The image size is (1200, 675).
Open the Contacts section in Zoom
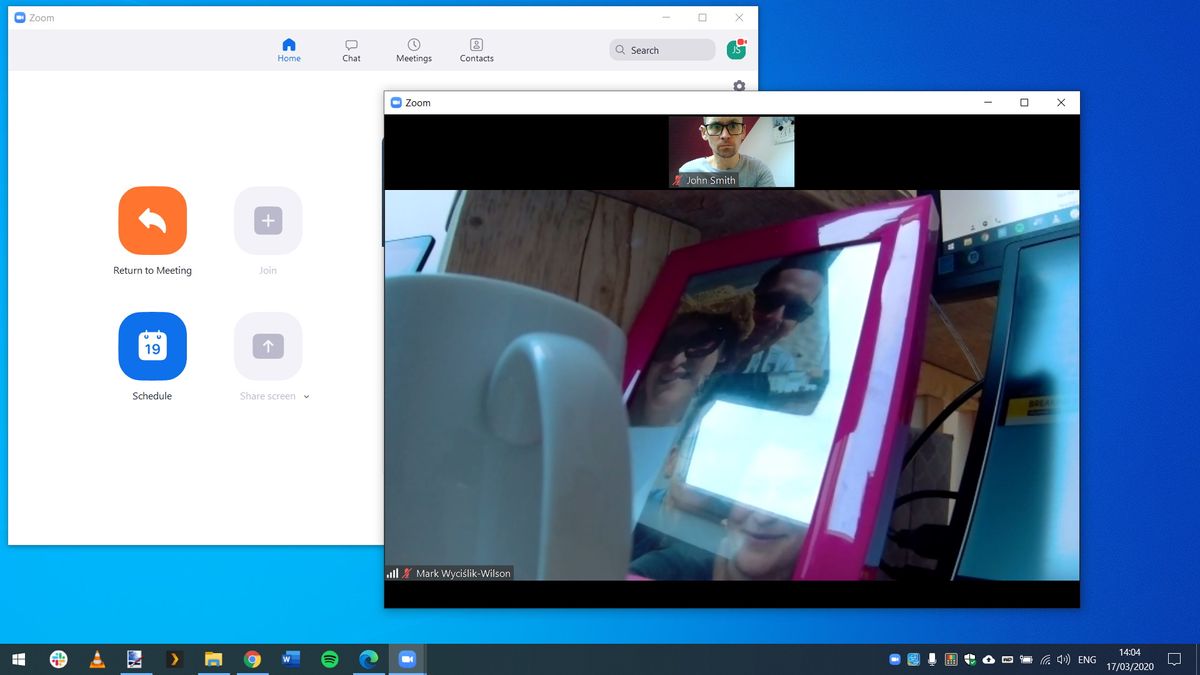tap(476, 49)
